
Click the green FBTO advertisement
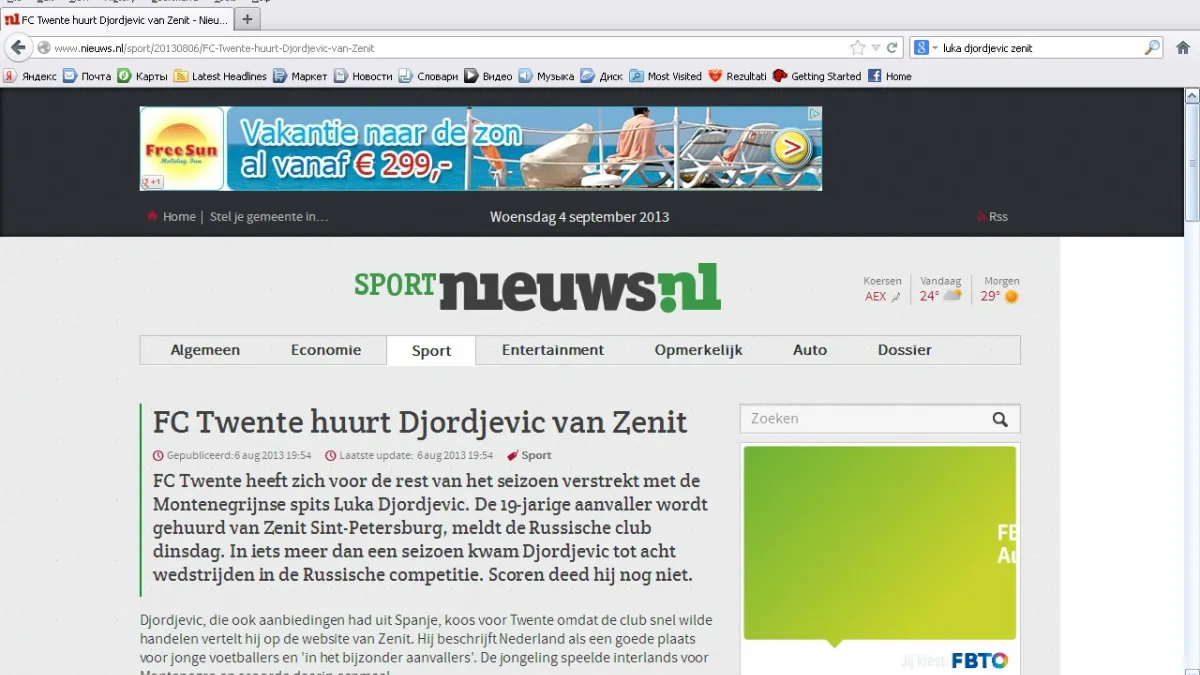(x=880, y=559)
